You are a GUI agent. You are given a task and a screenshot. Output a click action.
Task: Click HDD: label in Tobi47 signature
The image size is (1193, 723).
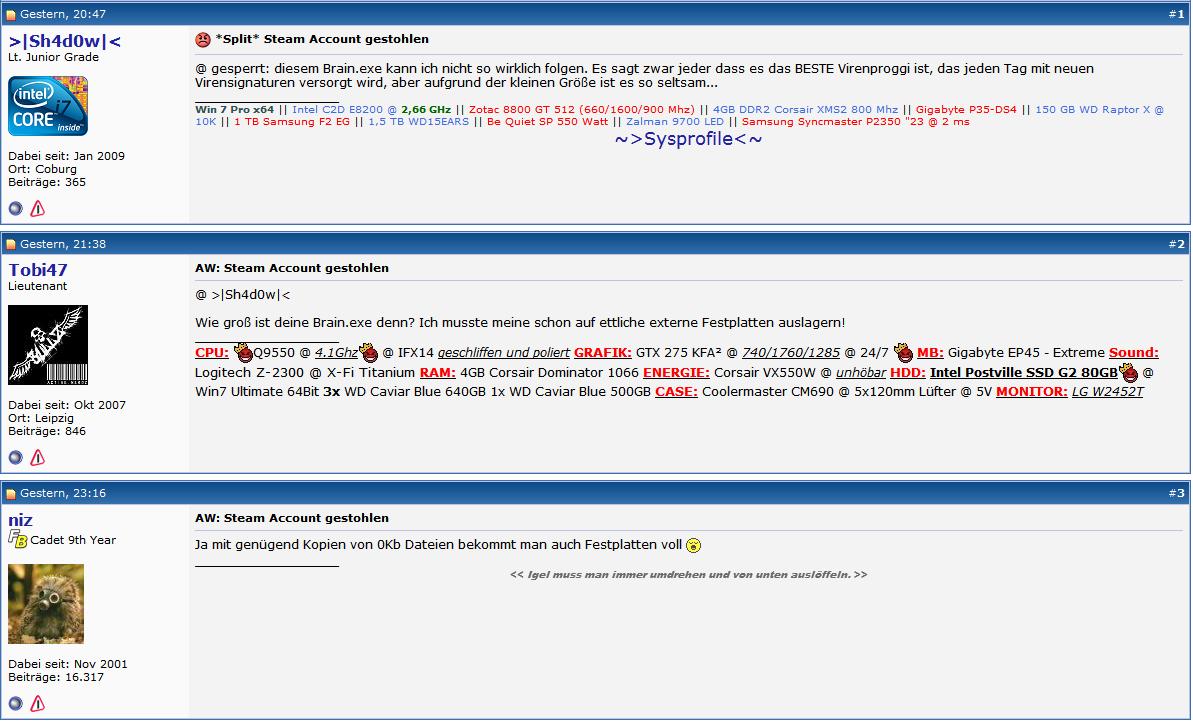coord(908,373)
